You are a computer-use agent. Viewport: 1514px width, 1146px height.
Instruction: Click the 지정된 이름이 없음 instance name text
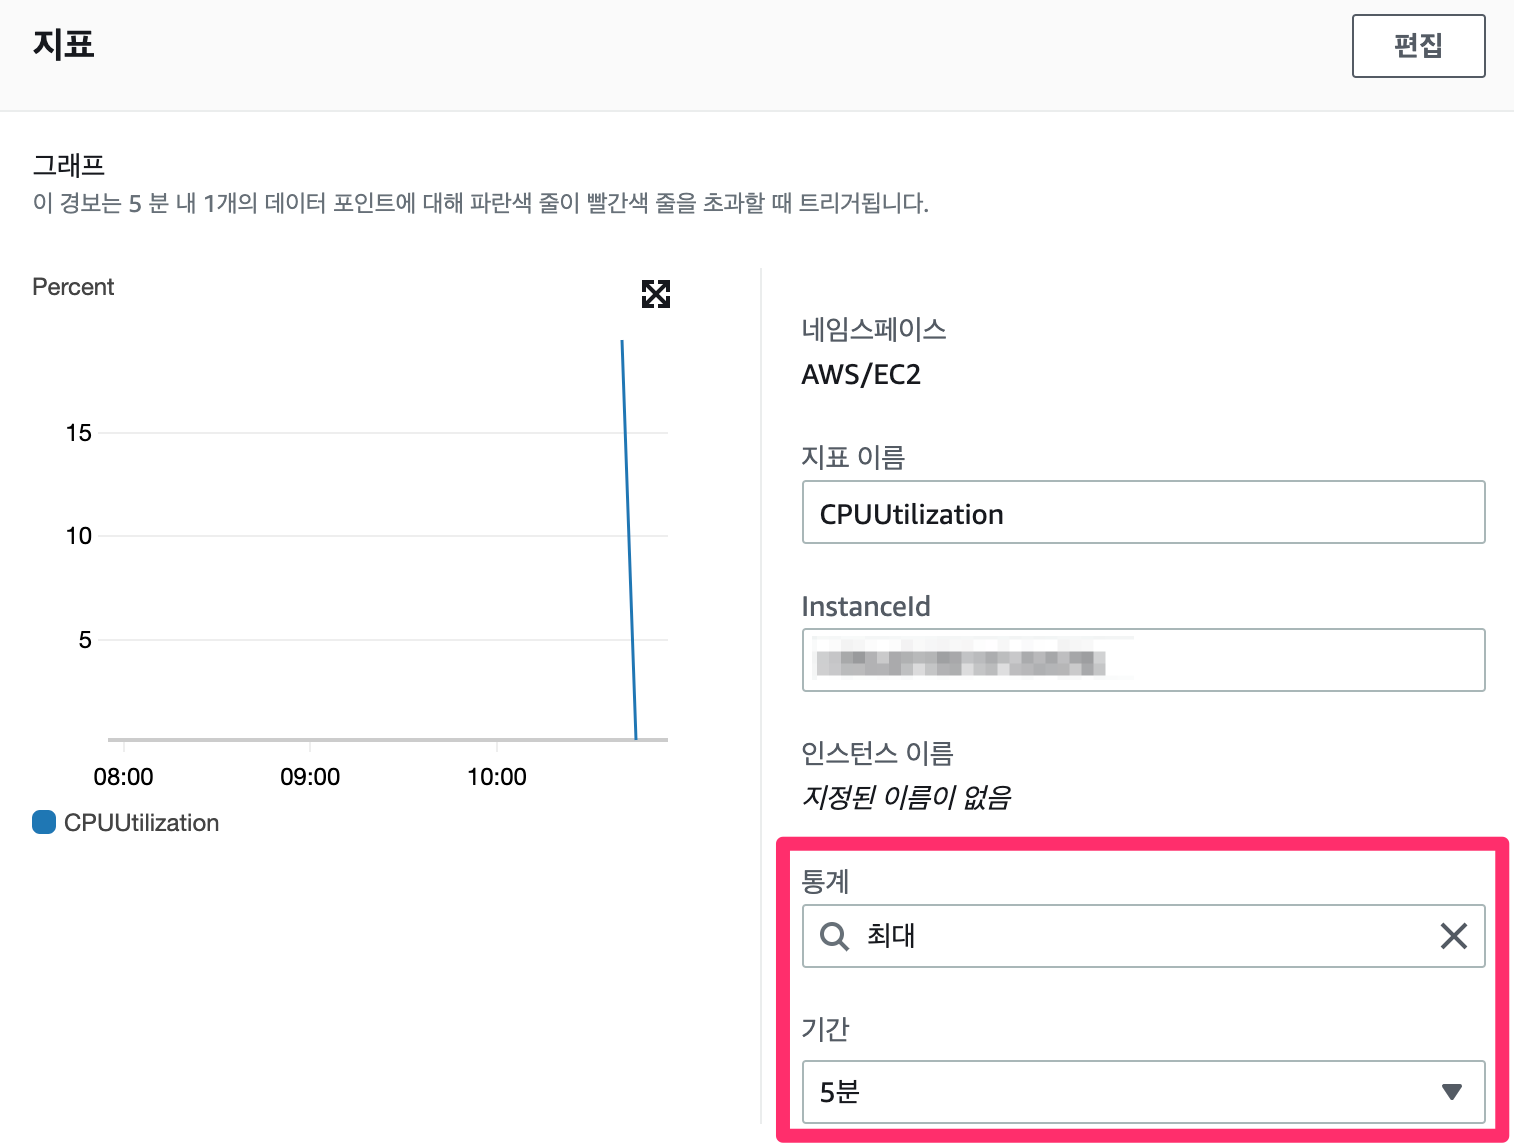tap(906, 797)
